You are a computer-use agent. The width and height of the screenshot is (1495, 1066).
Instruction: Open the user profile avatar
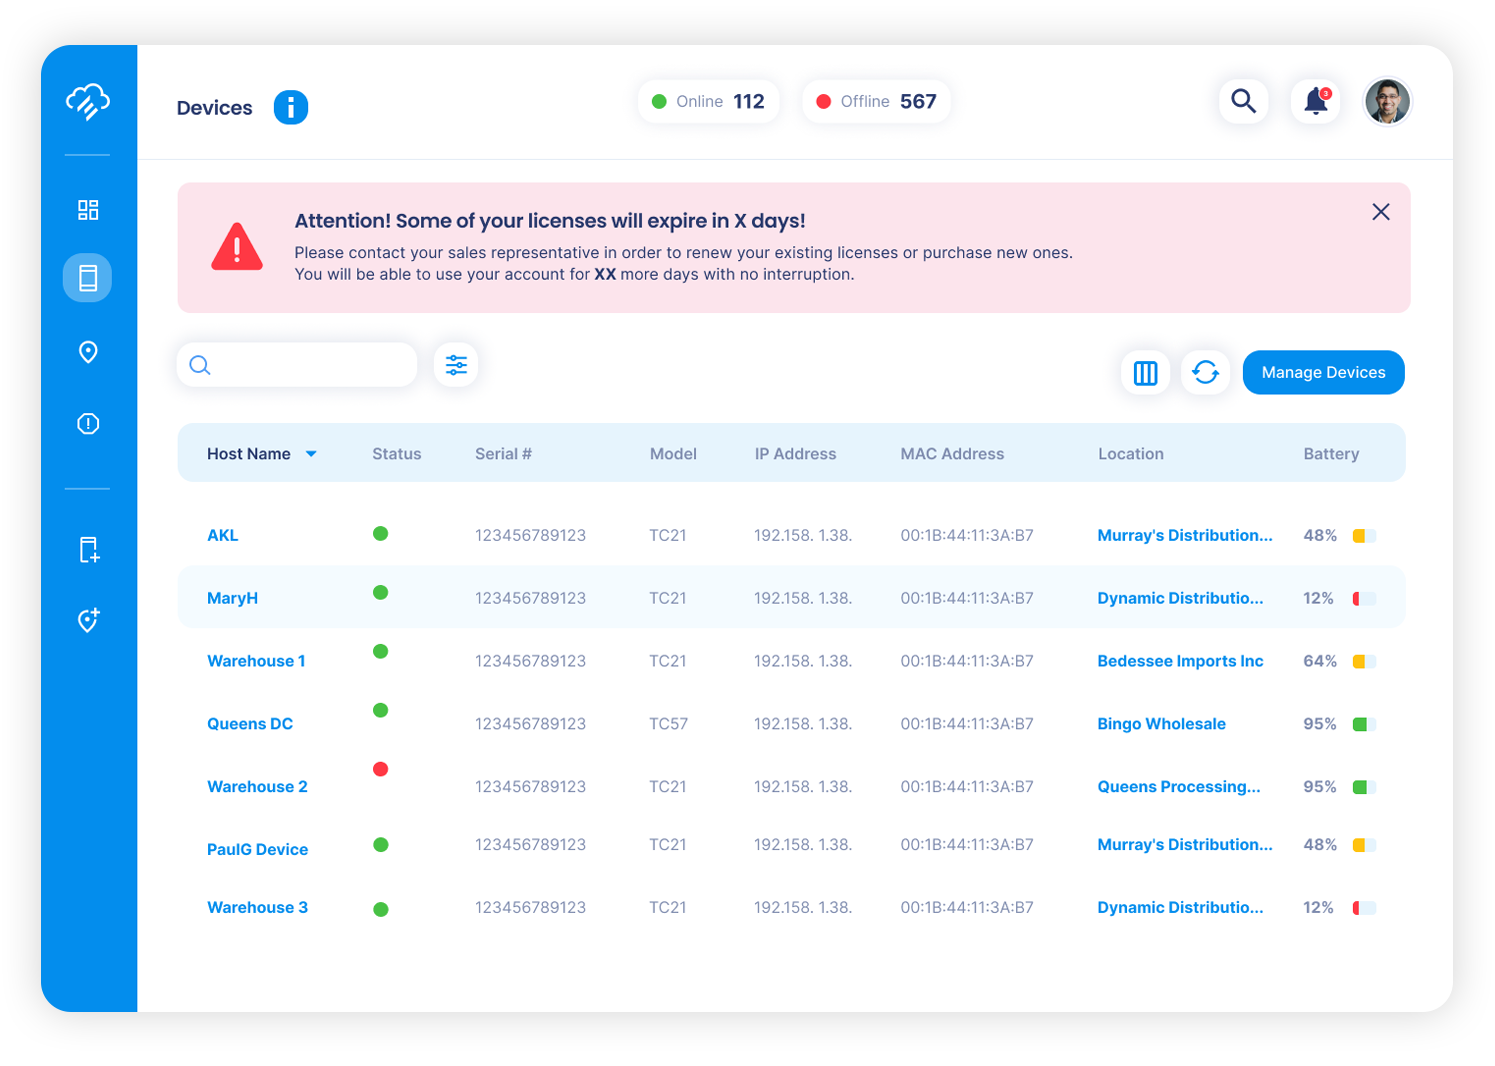coord(1387,101)
